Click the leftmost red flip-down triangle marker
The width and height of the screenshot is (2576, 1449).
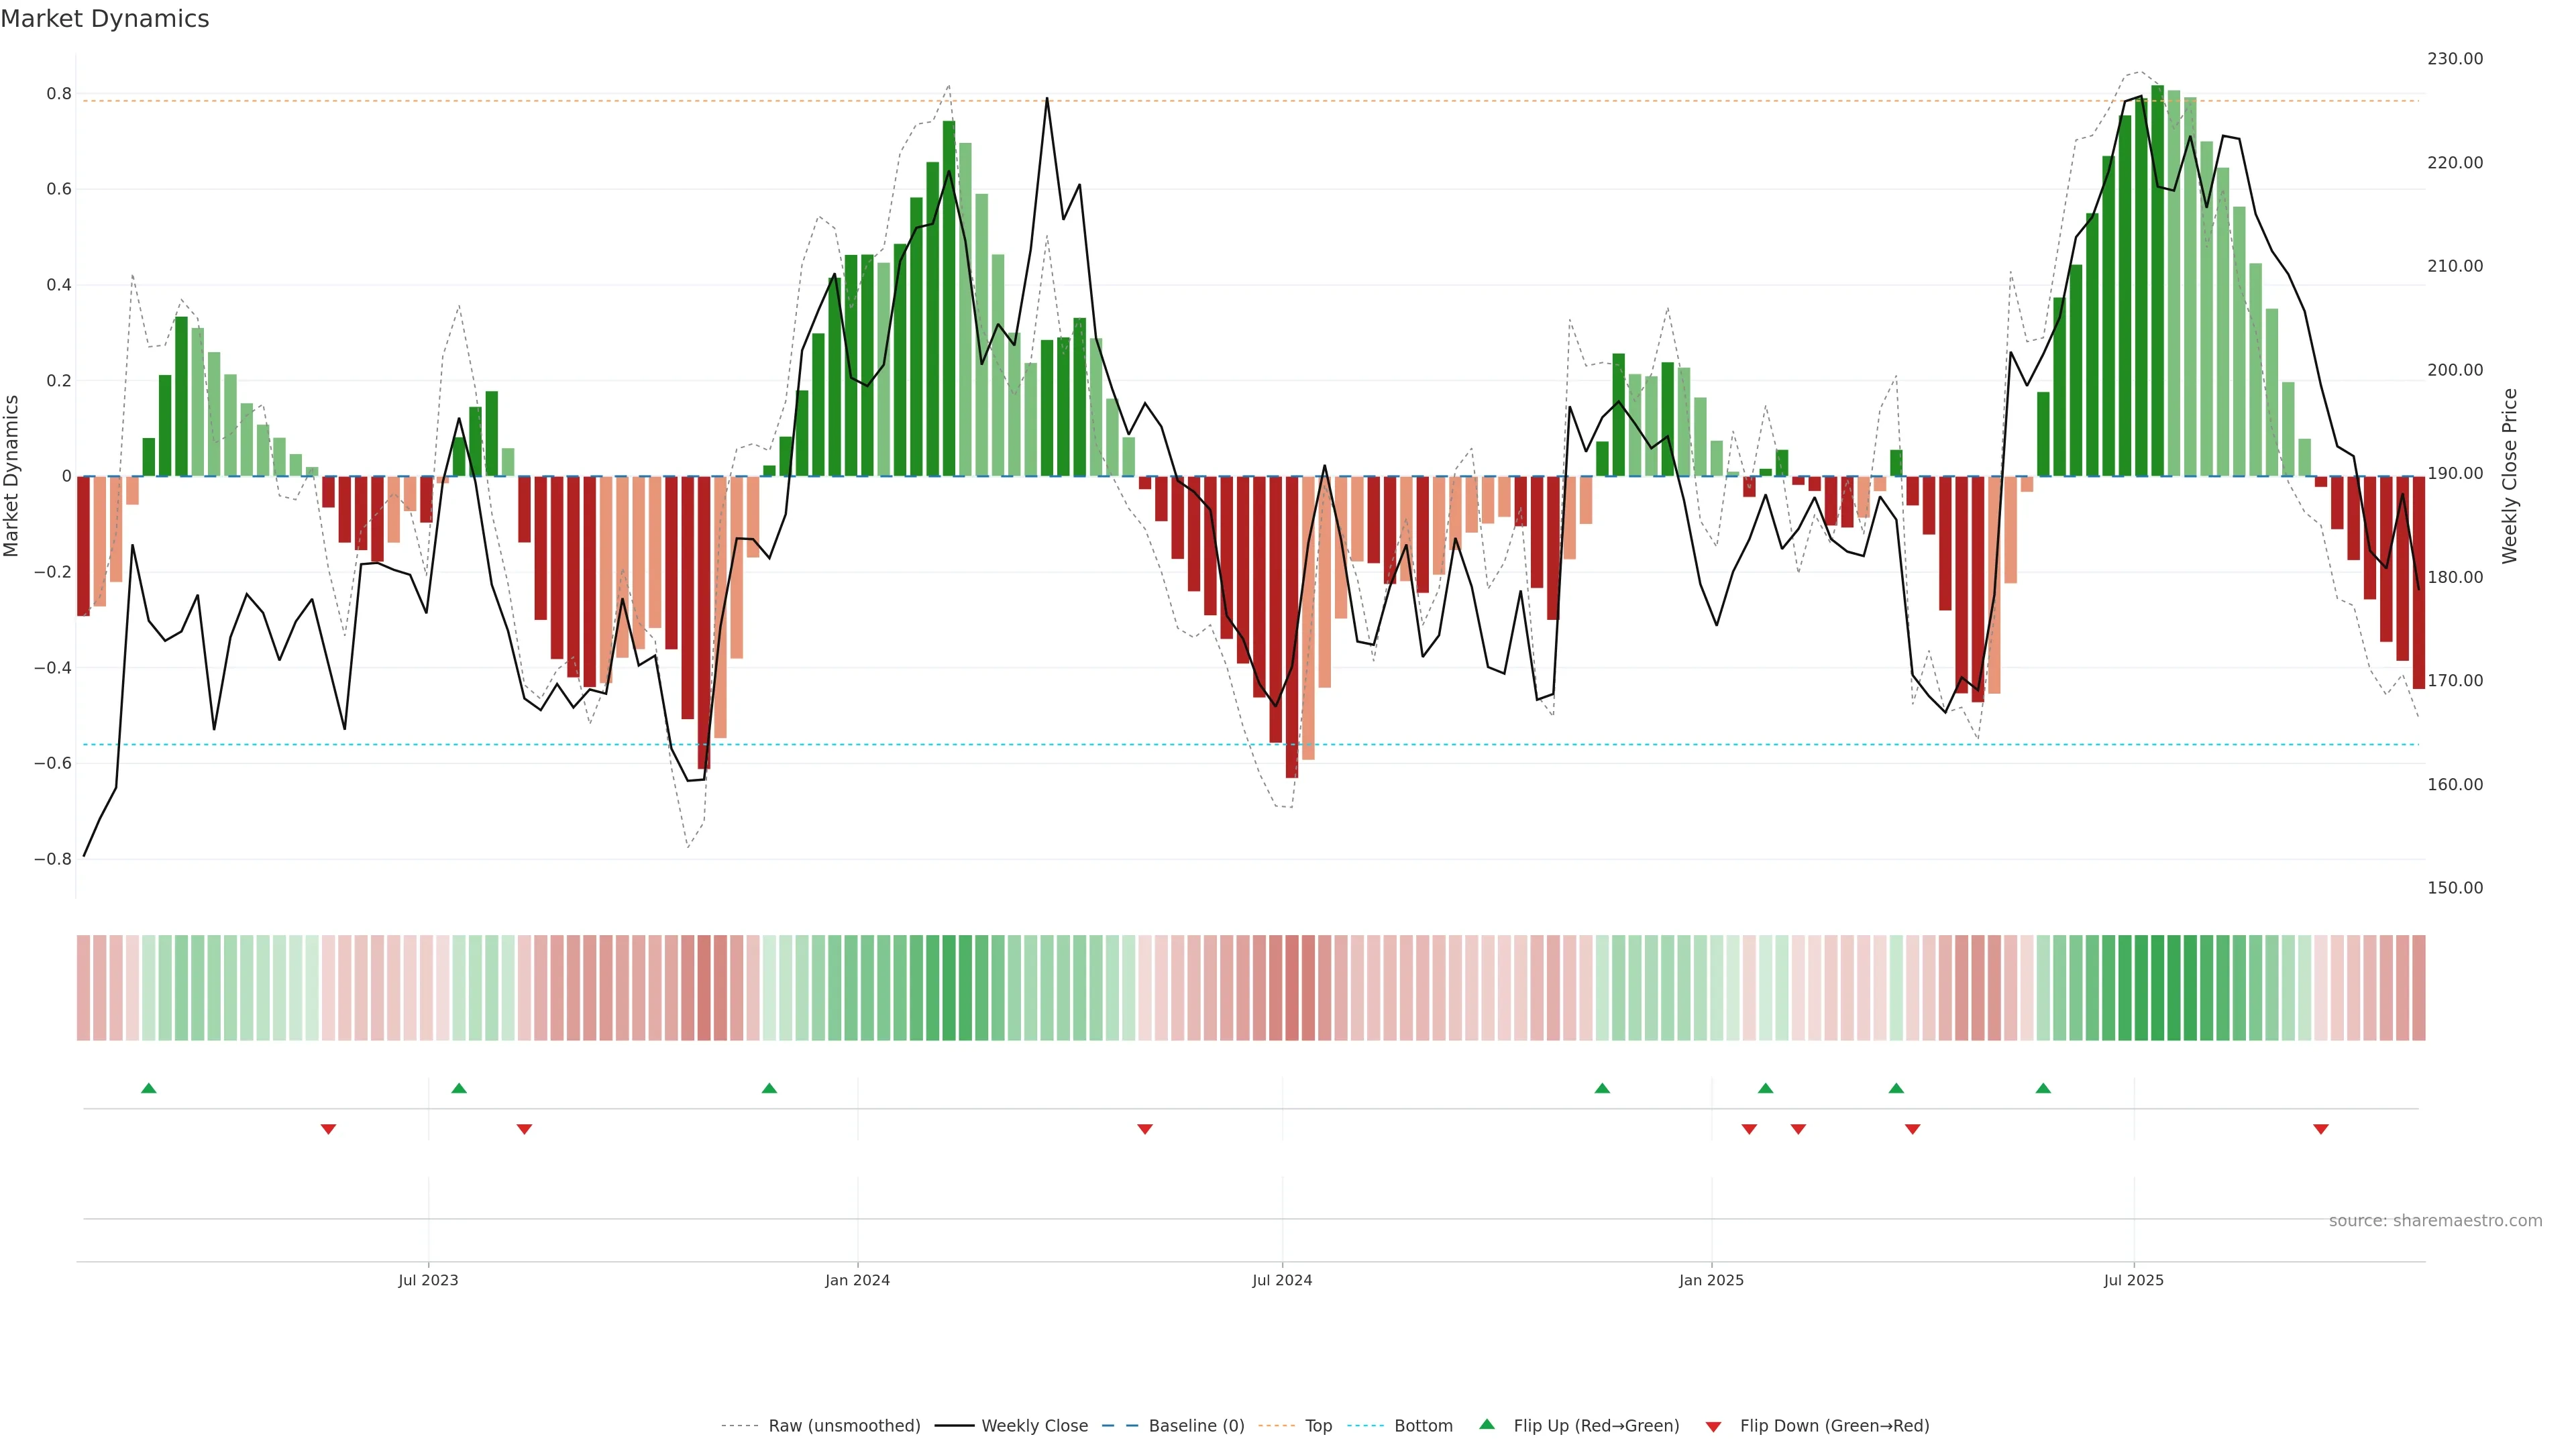click(328, 1129)
